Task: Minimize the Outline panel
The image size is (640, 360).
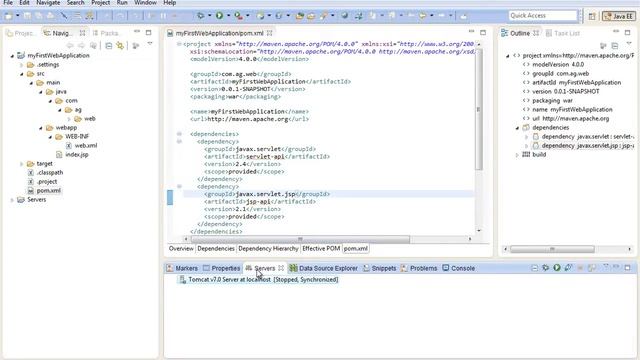Action: click(616, 32)
